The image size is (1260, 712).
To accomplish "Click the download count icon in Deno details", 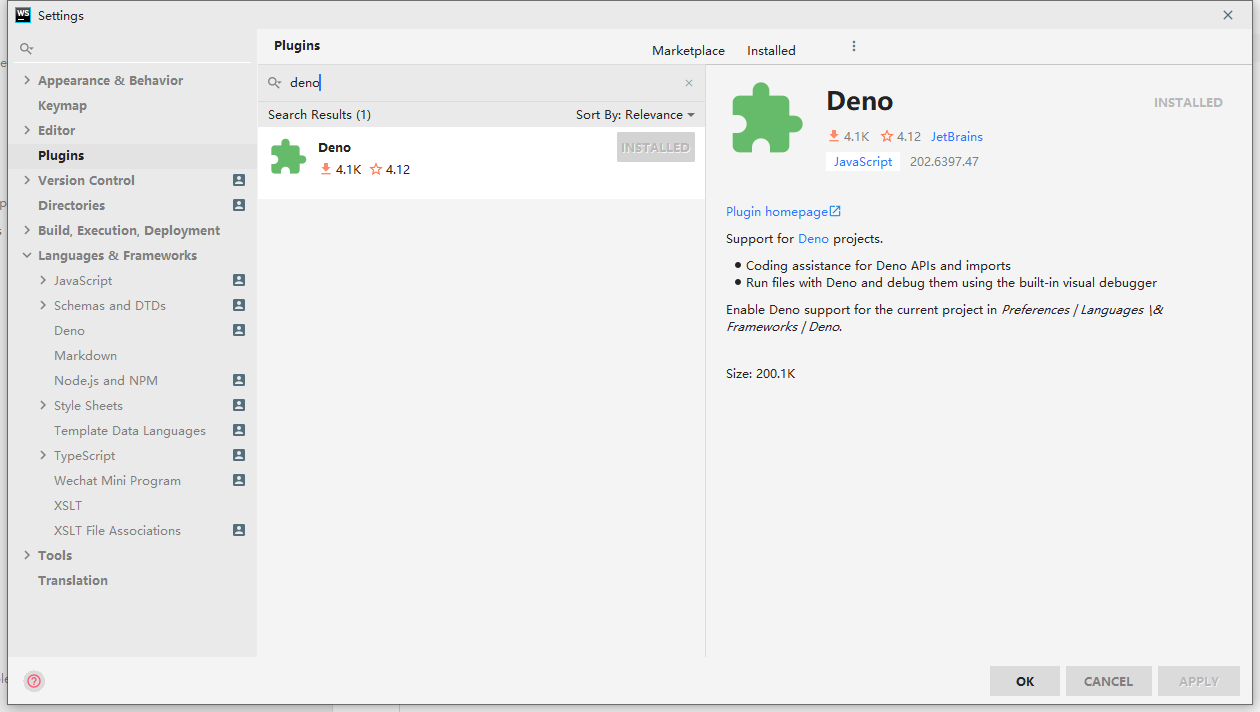I will [x=834, y=136].
